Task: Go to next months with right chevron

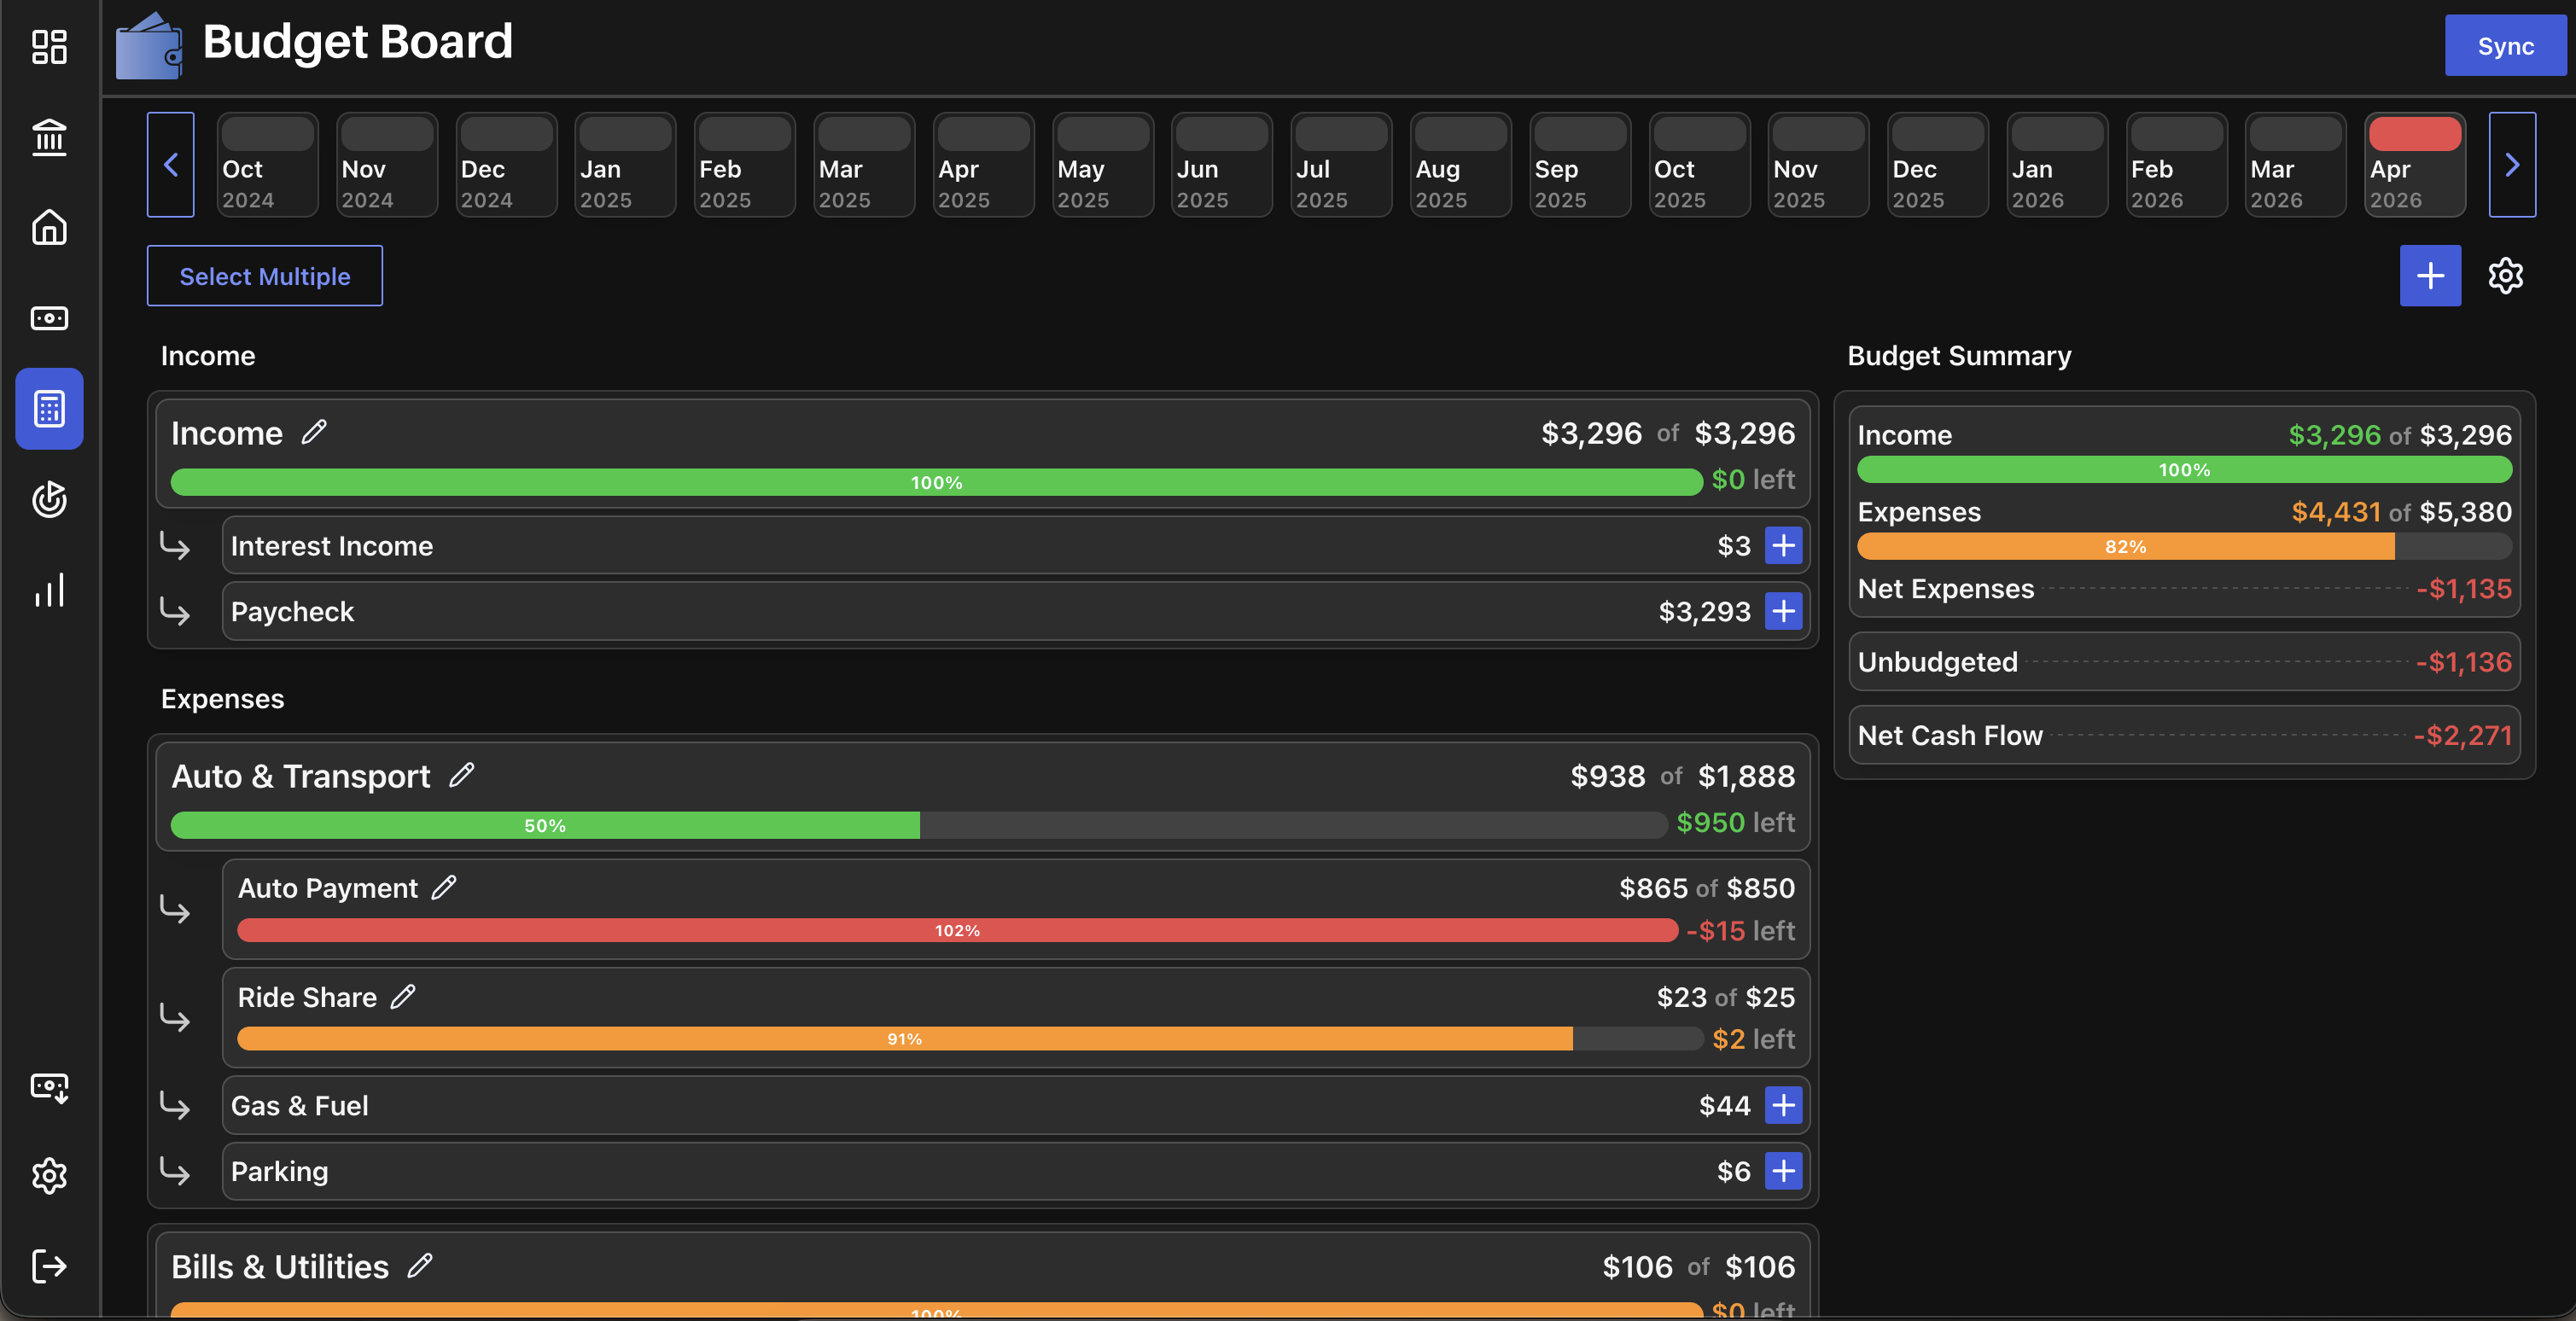Action: pyautogui.click(x=2512, y=164)
